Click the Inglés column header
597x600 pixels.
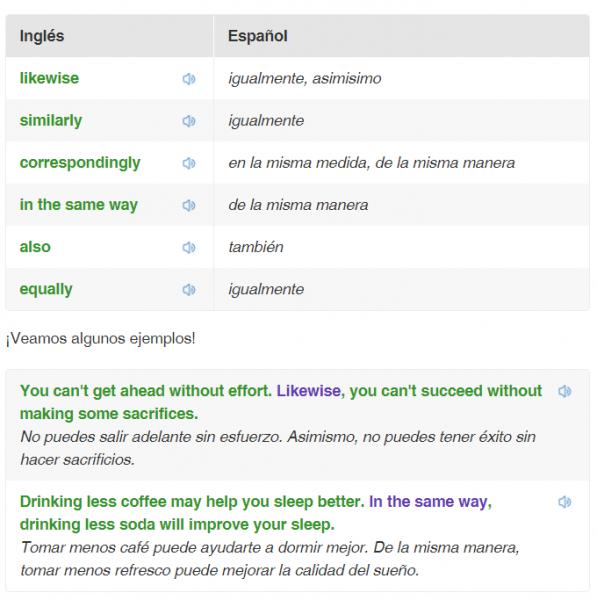click(x=42, y=36)
